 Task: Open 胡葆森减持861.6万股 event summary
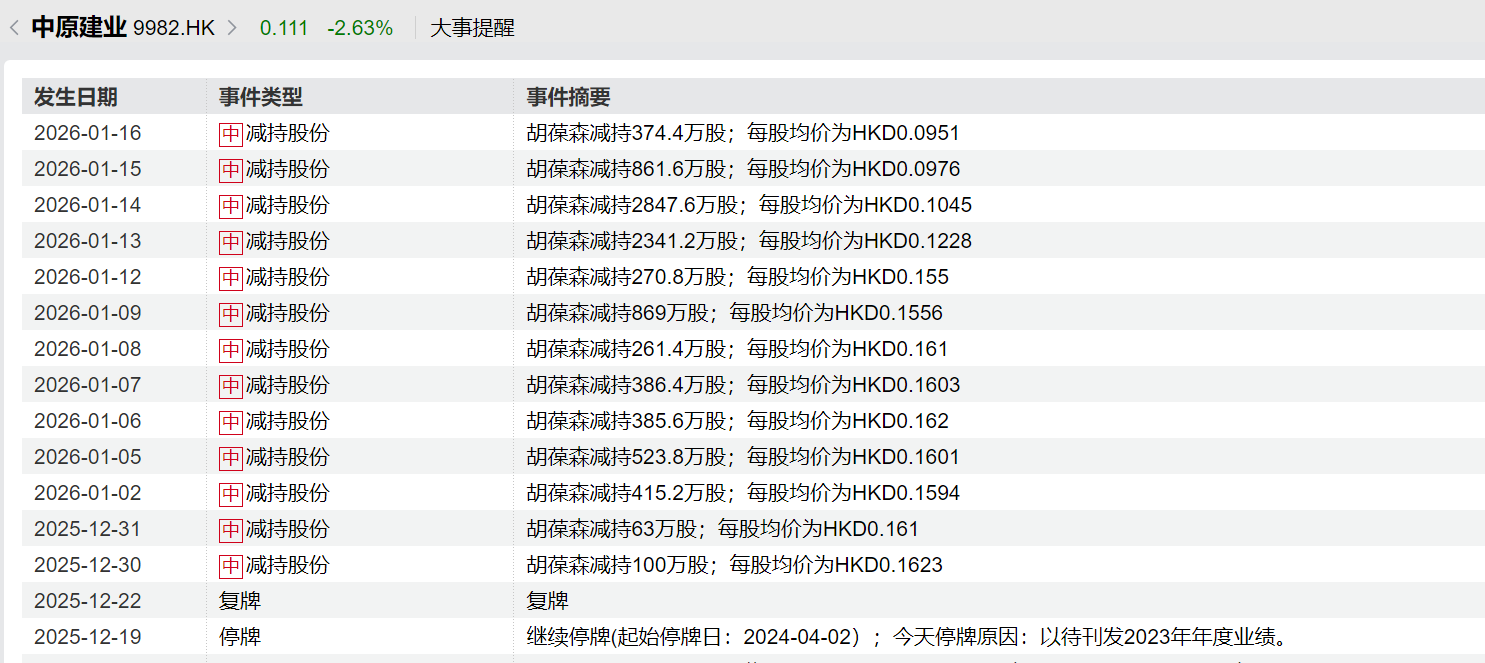click(743, 169)
